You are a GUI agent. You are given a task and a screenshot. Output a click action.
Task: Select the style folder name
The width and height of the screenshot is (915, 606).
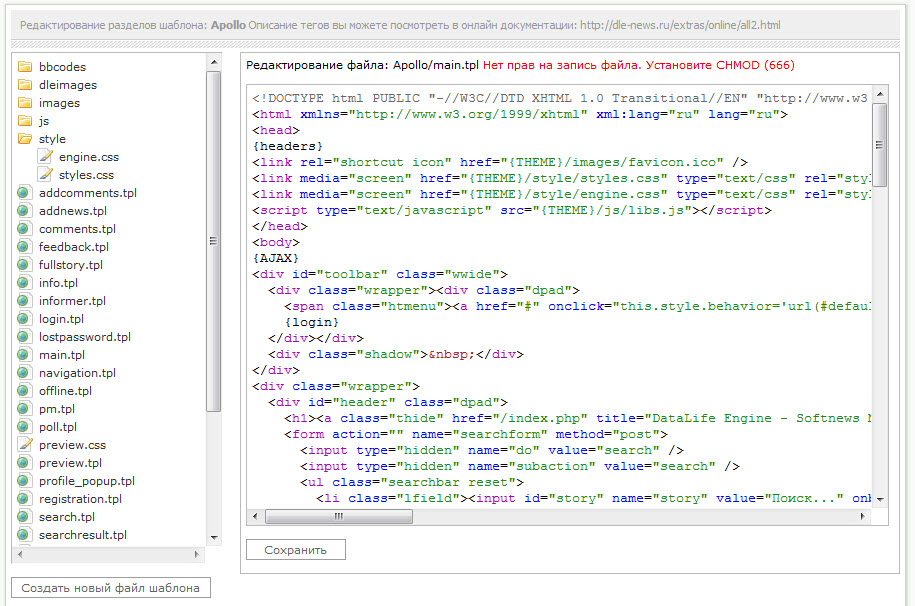(x=52, y=139)
